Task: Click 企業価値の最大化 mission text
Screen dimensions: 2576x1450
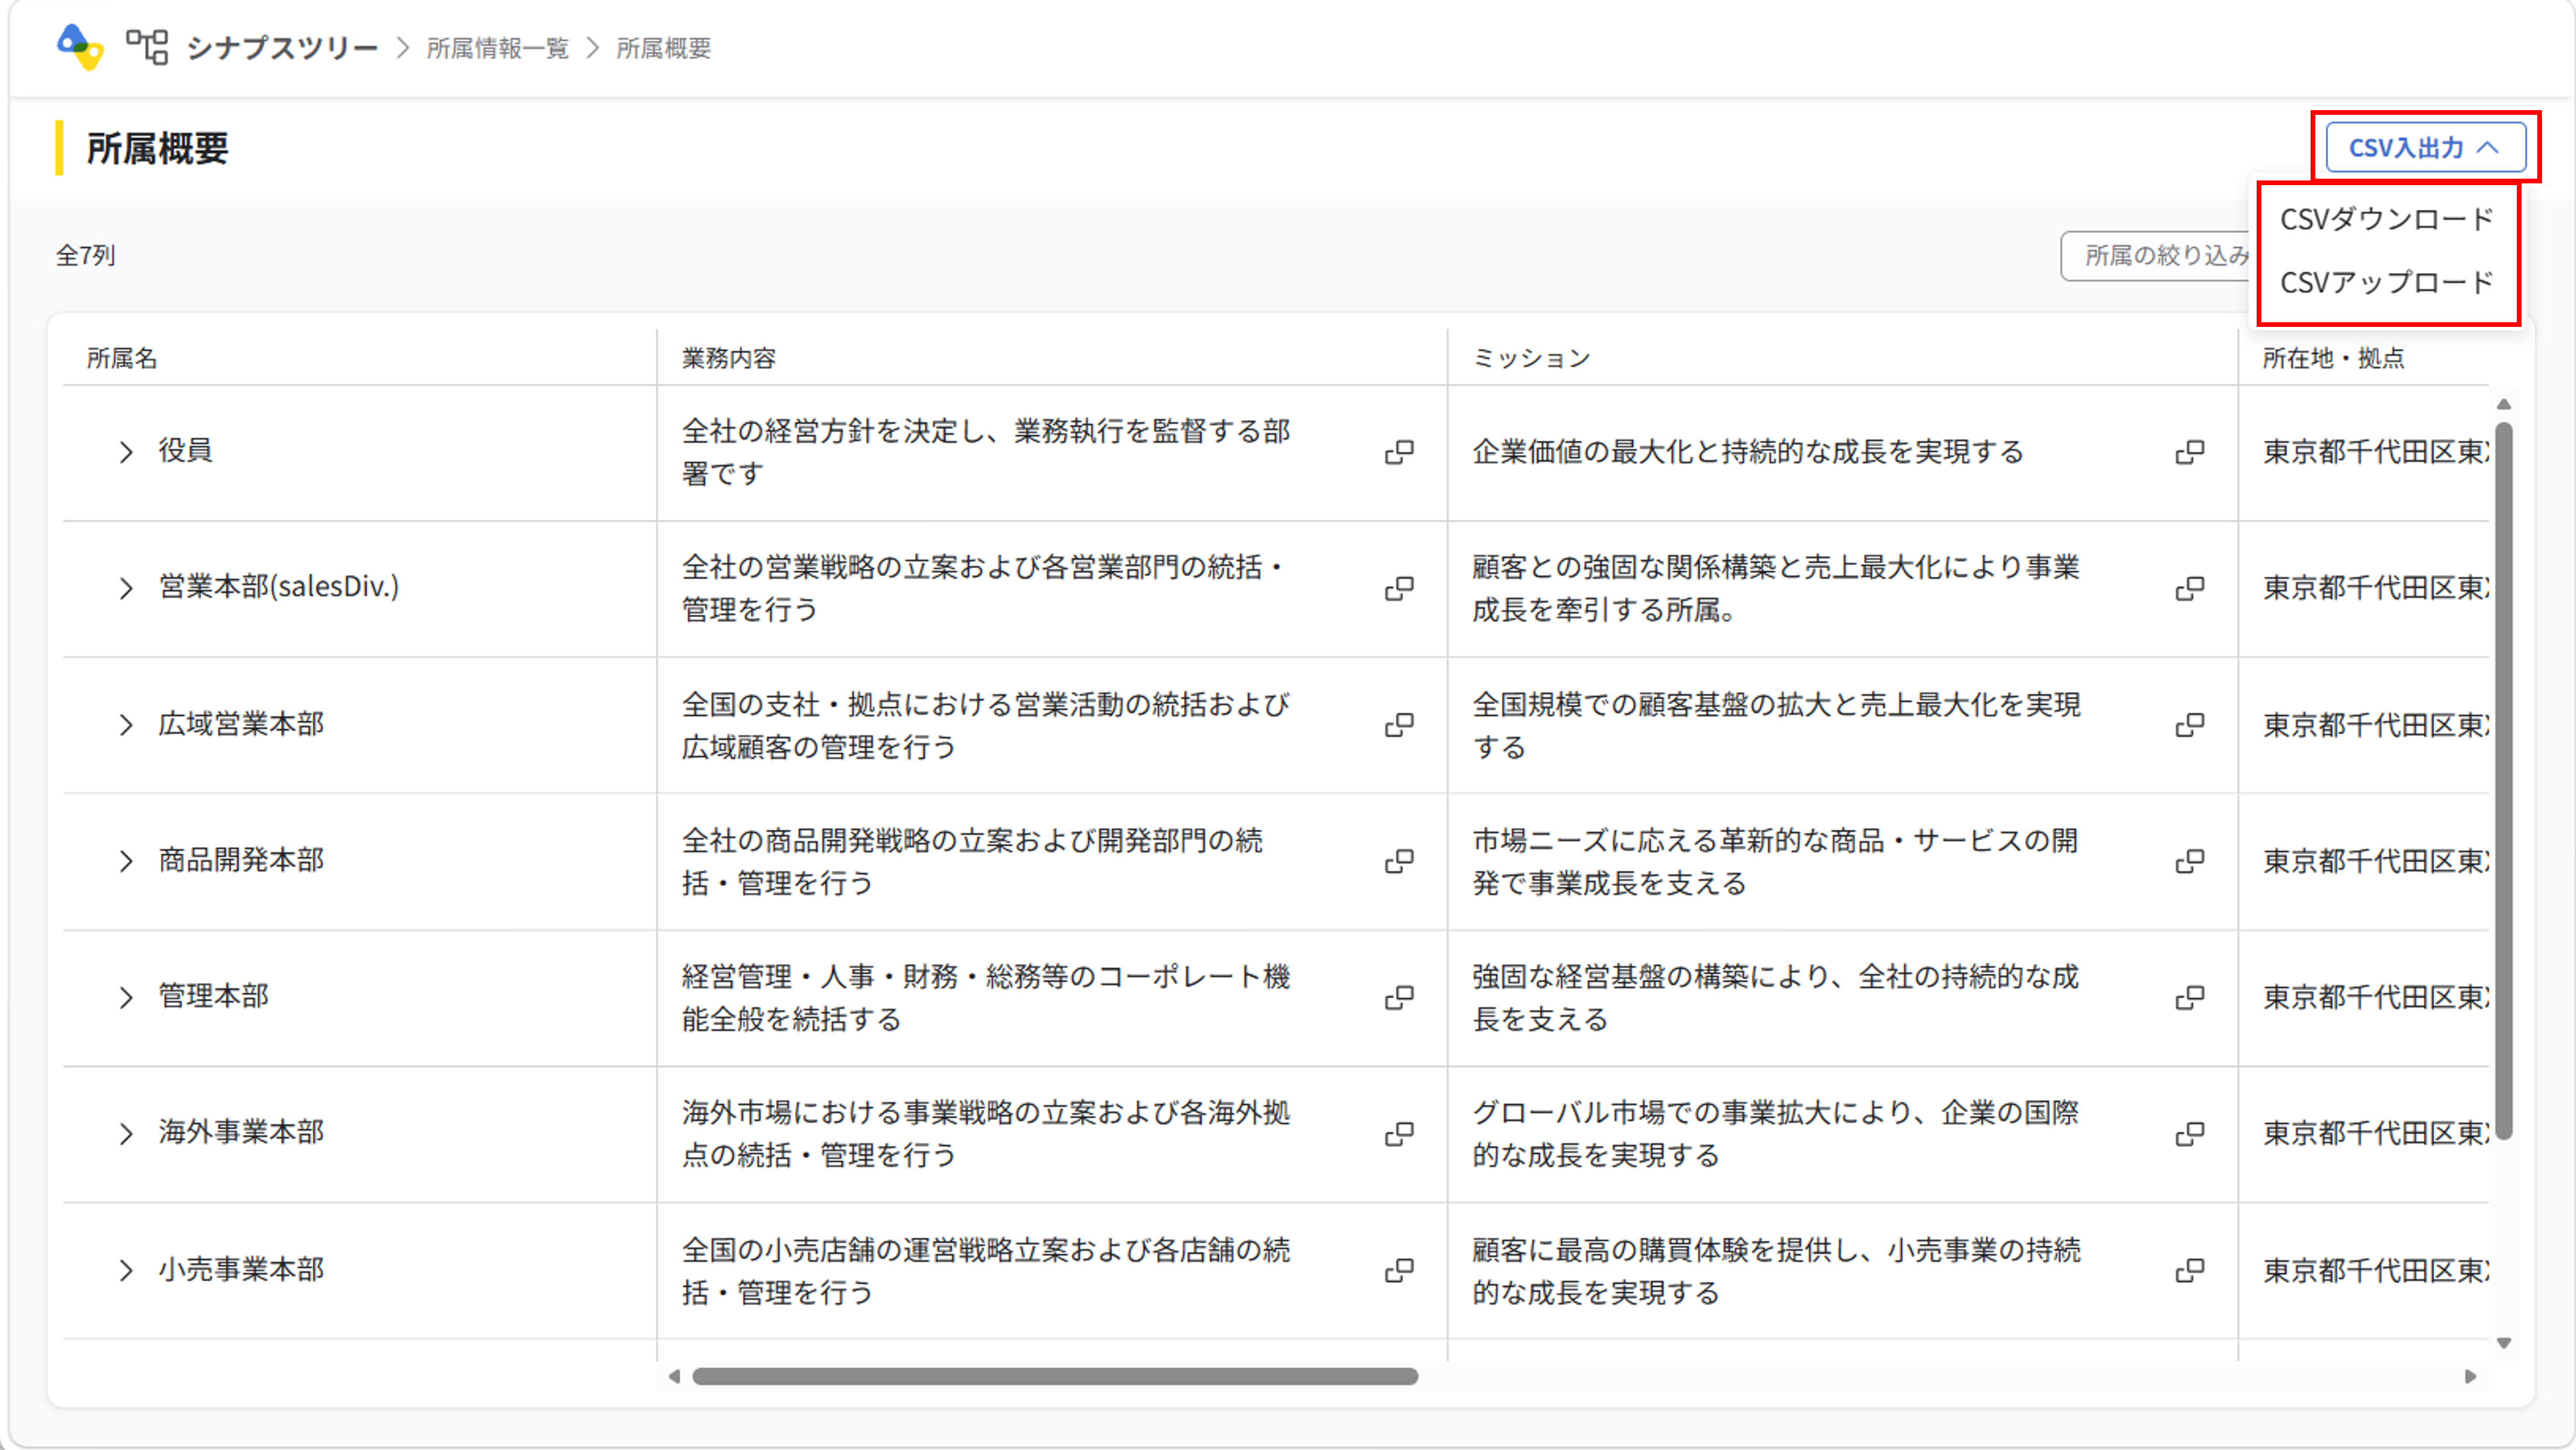Action: 1747,452
